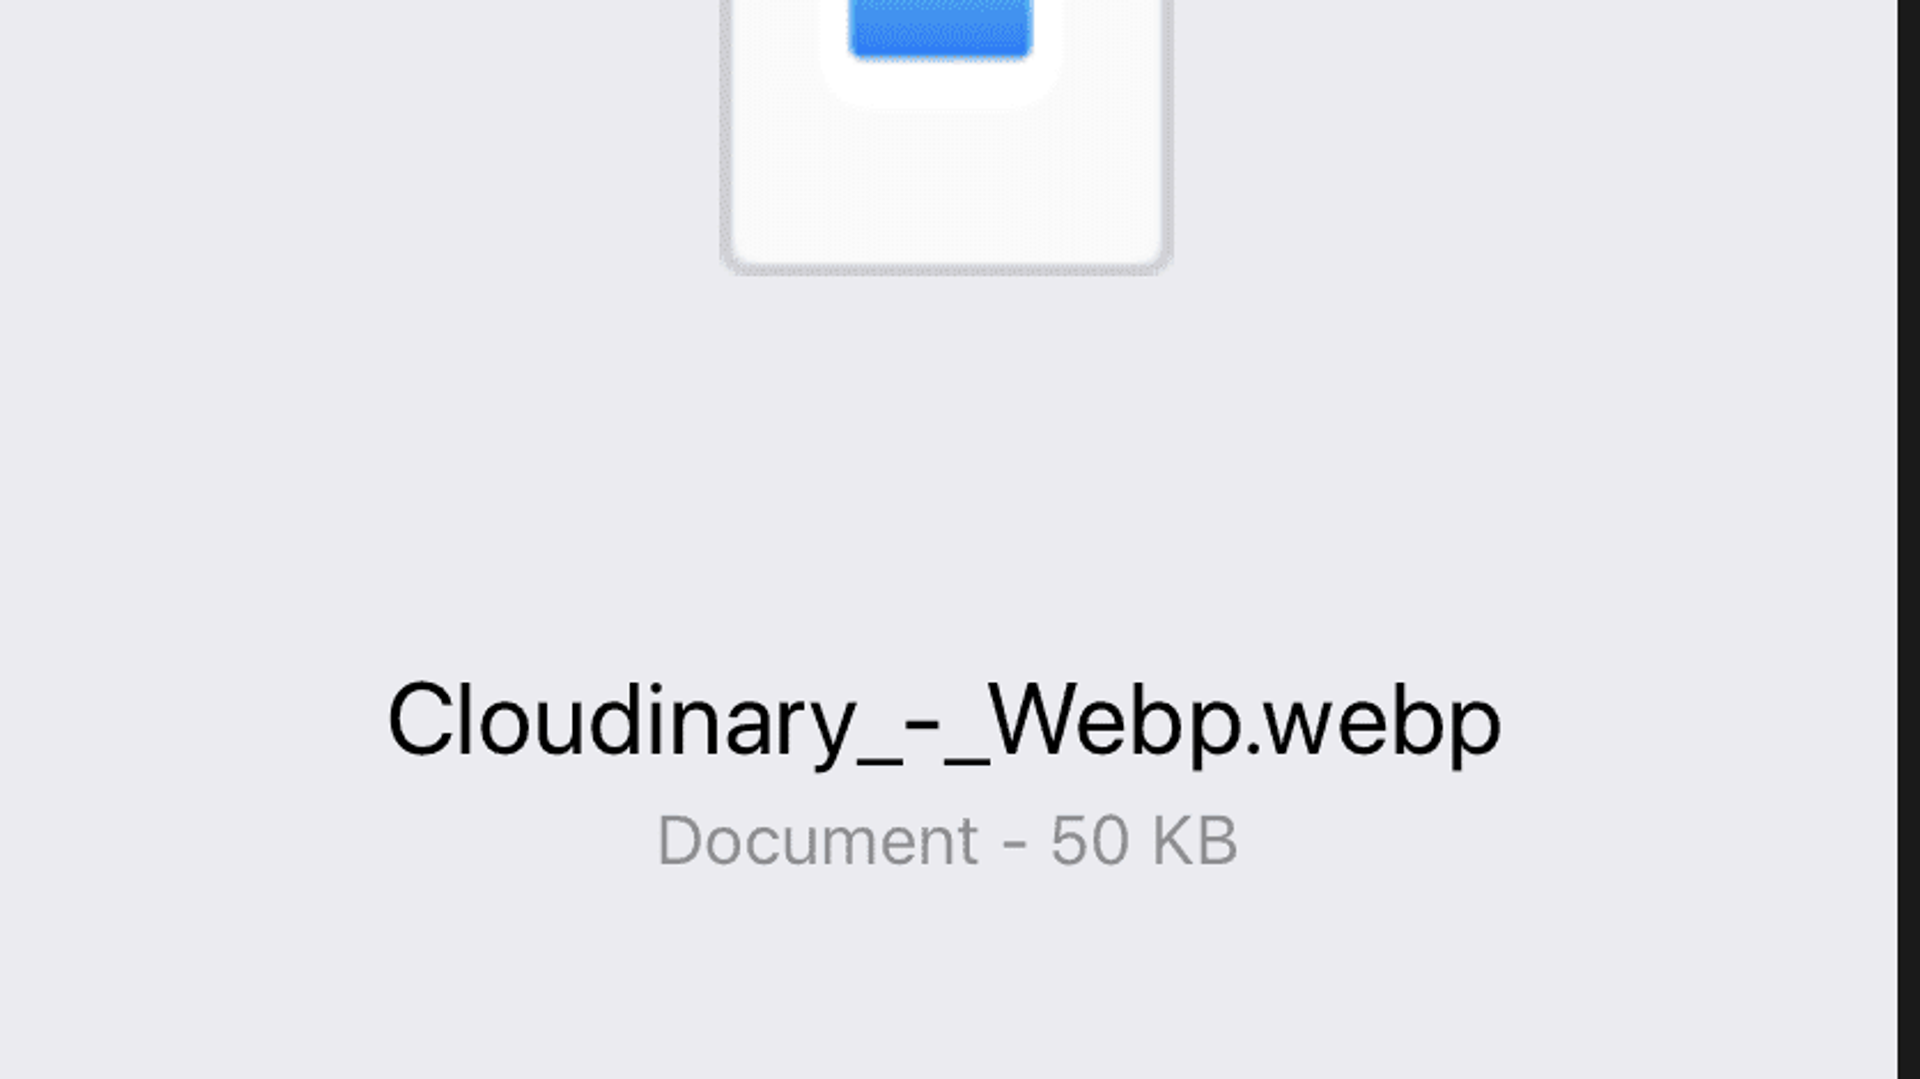Select the Document - 50 KB subtitle

click(947, 840)
